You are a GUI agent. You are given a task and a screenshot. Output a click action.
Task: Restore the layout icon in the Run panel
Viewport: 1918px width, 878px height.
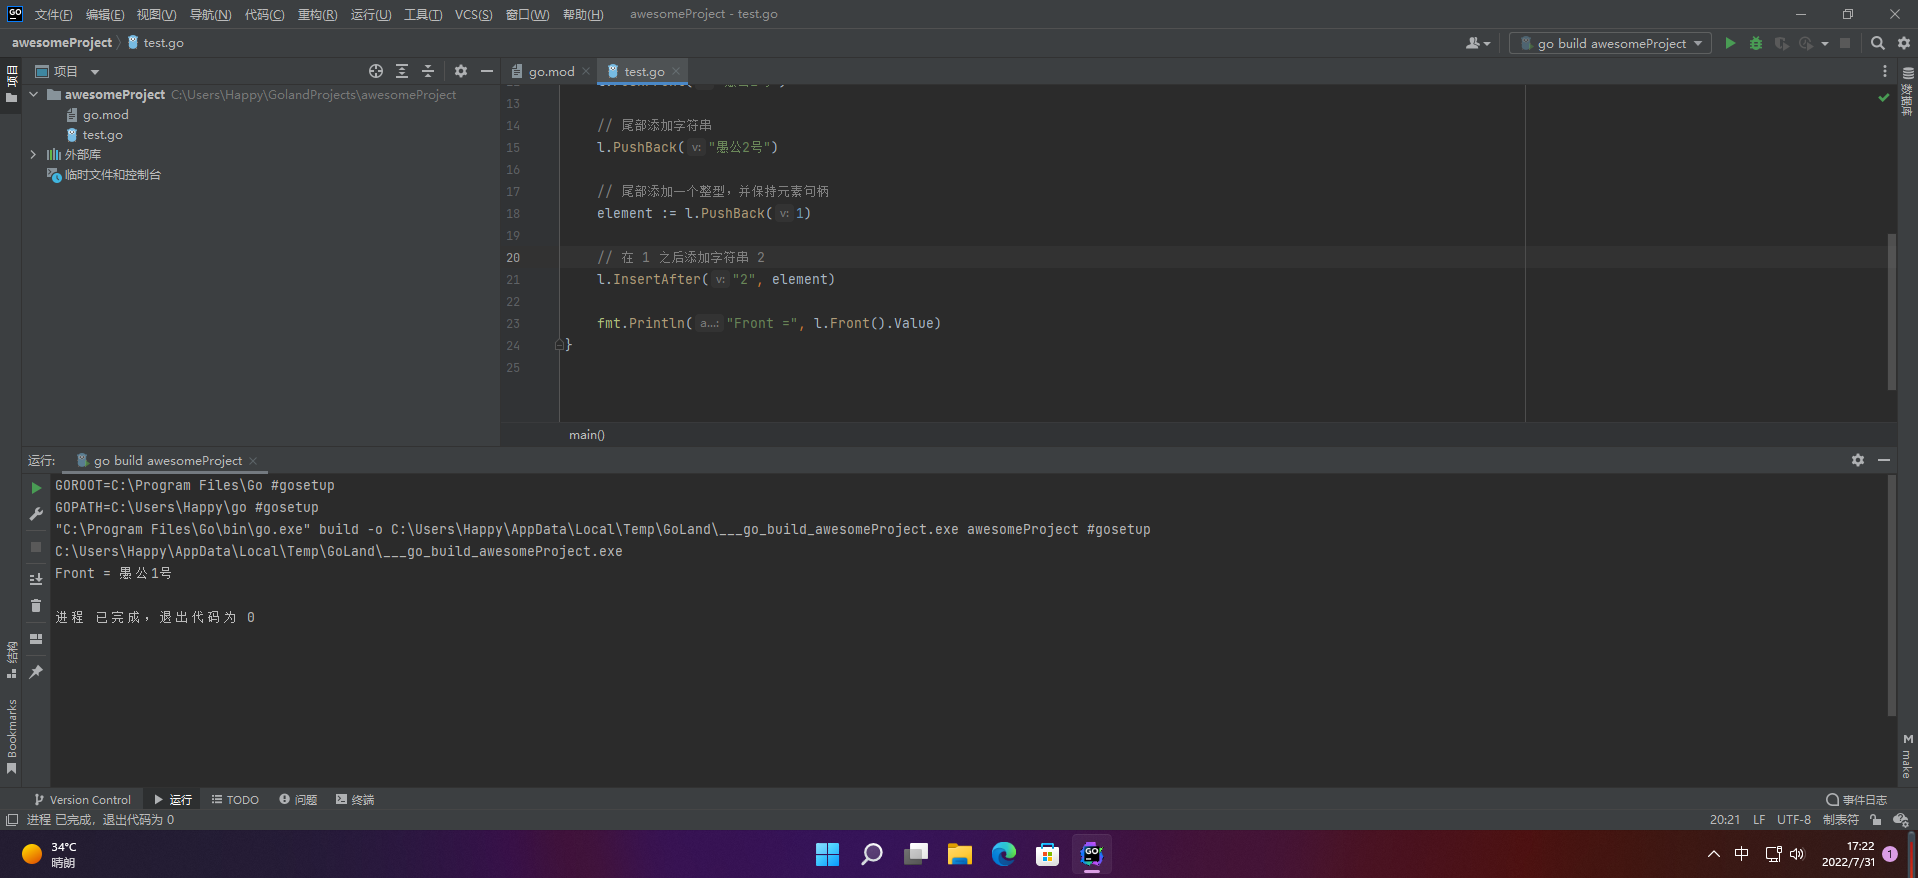pos(36,639)
